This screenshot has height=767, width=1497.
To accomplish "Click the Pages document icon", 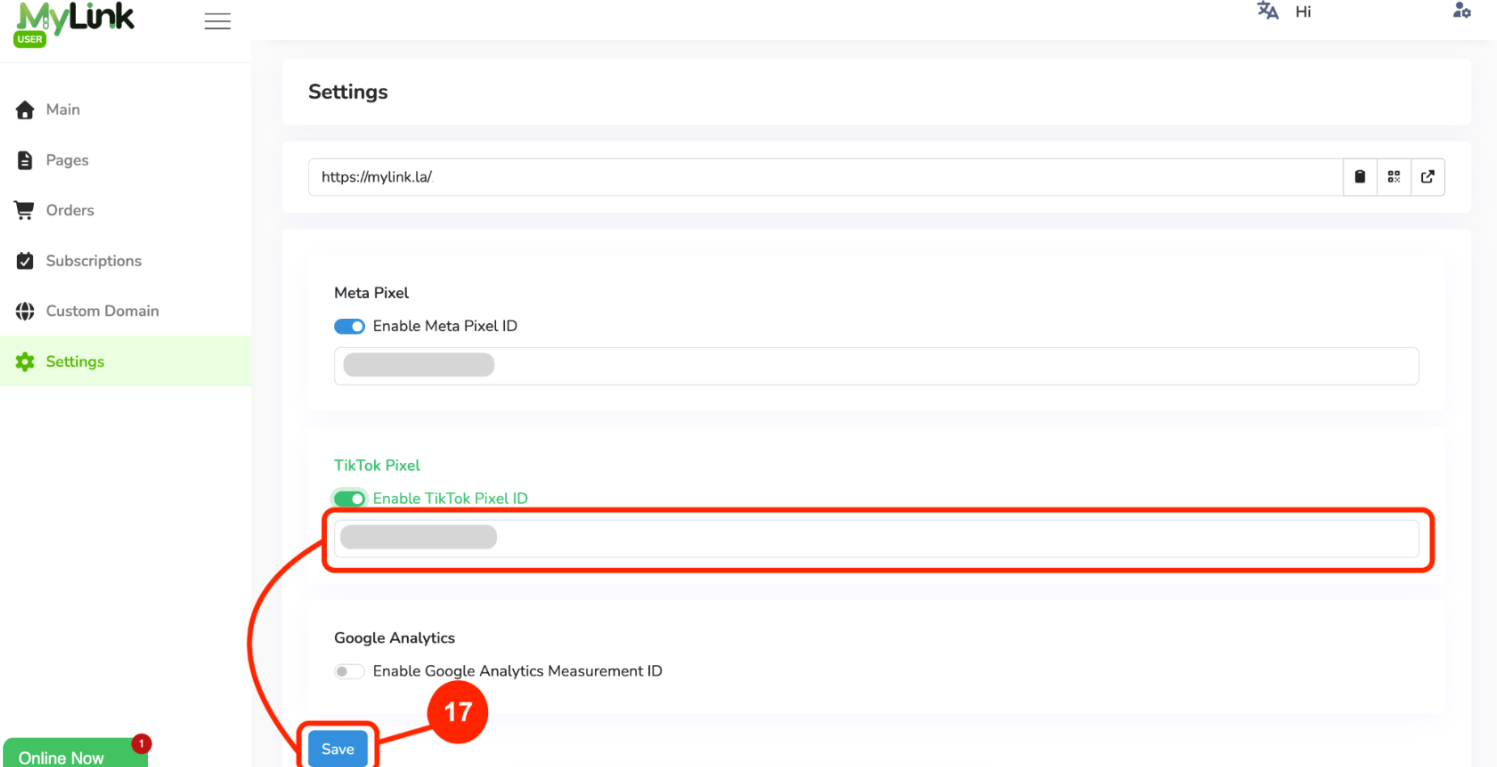I will pos(25,160).
